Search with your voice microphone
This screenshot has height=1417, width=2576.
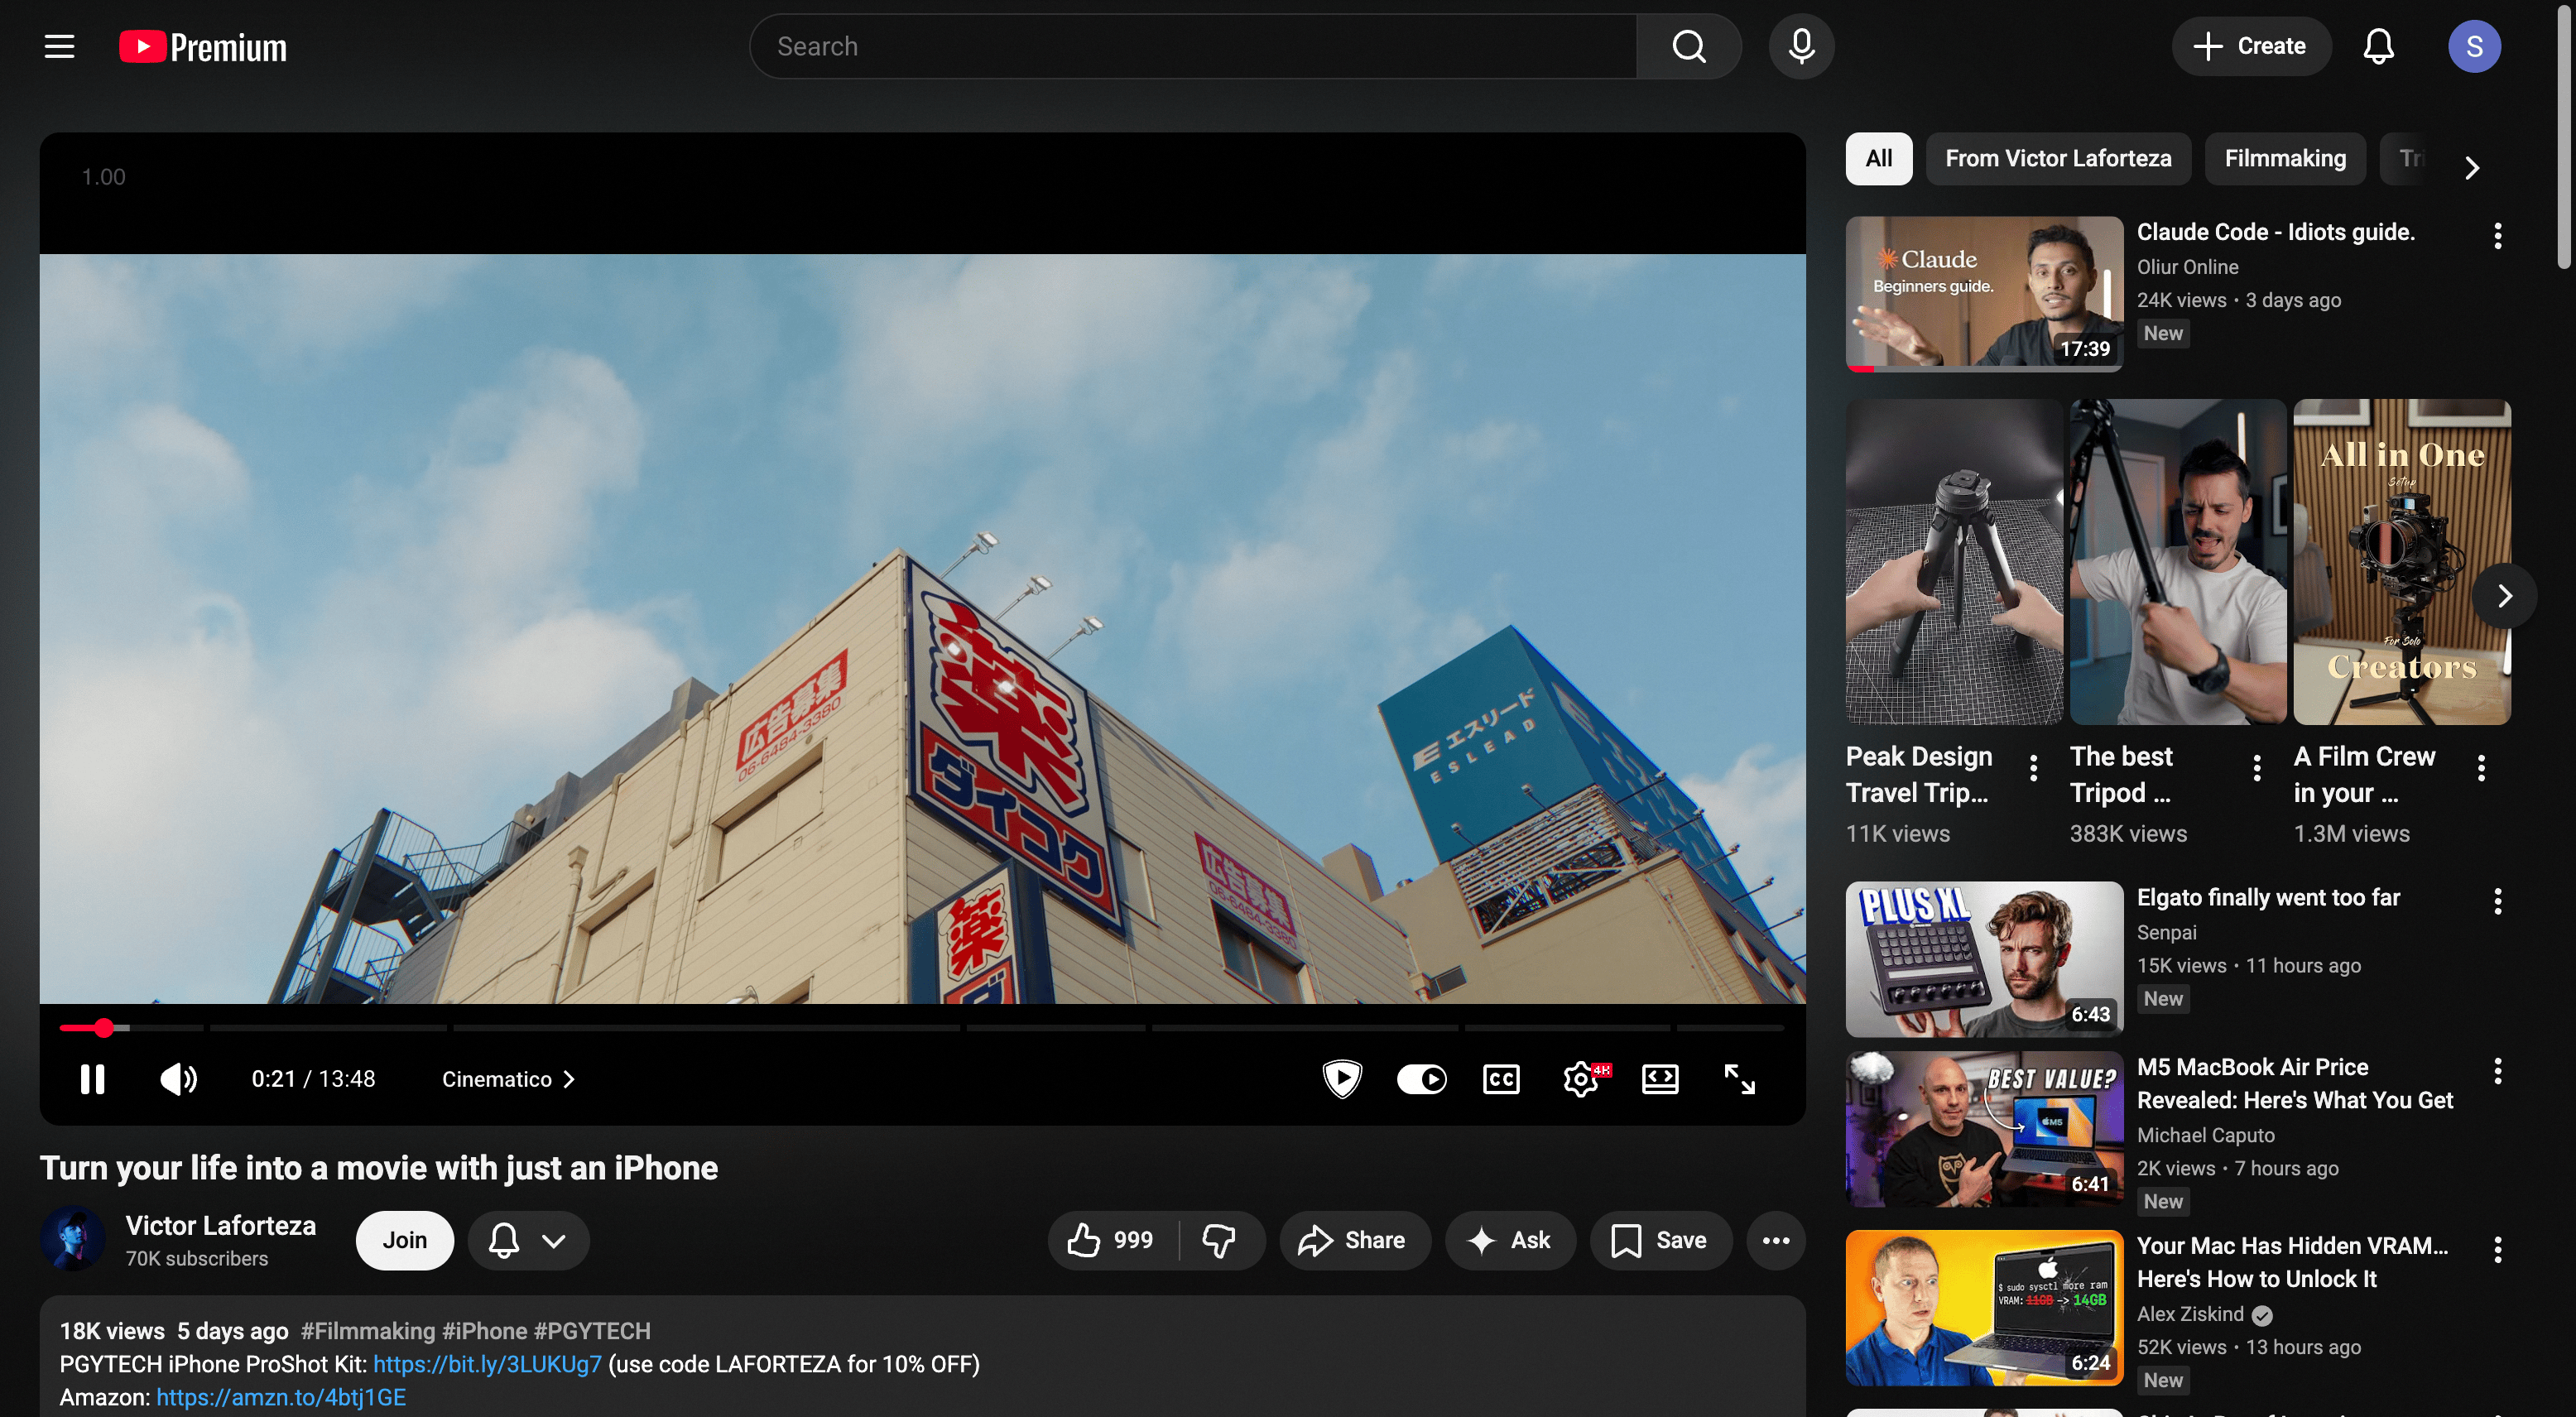point(1801,46)
